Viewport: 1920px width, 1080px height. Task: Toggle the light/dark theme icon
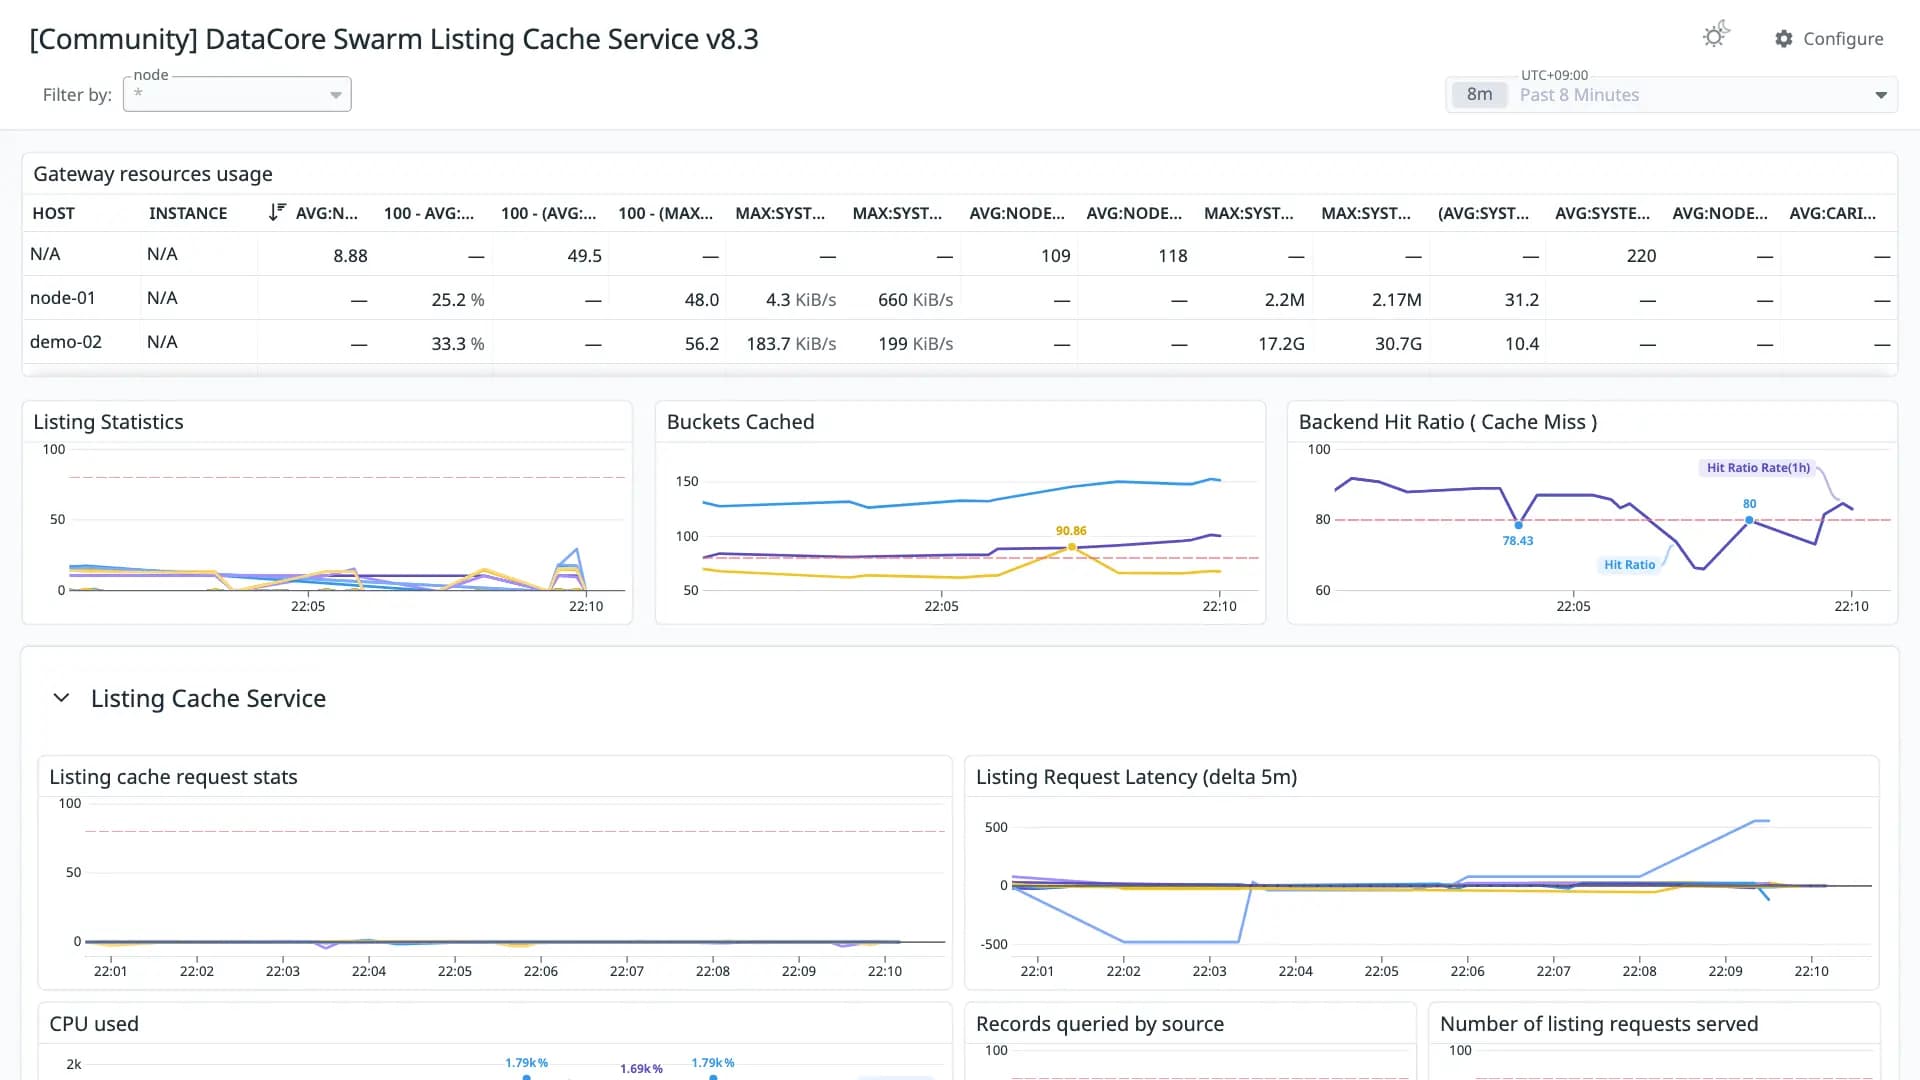point(1716,36)
